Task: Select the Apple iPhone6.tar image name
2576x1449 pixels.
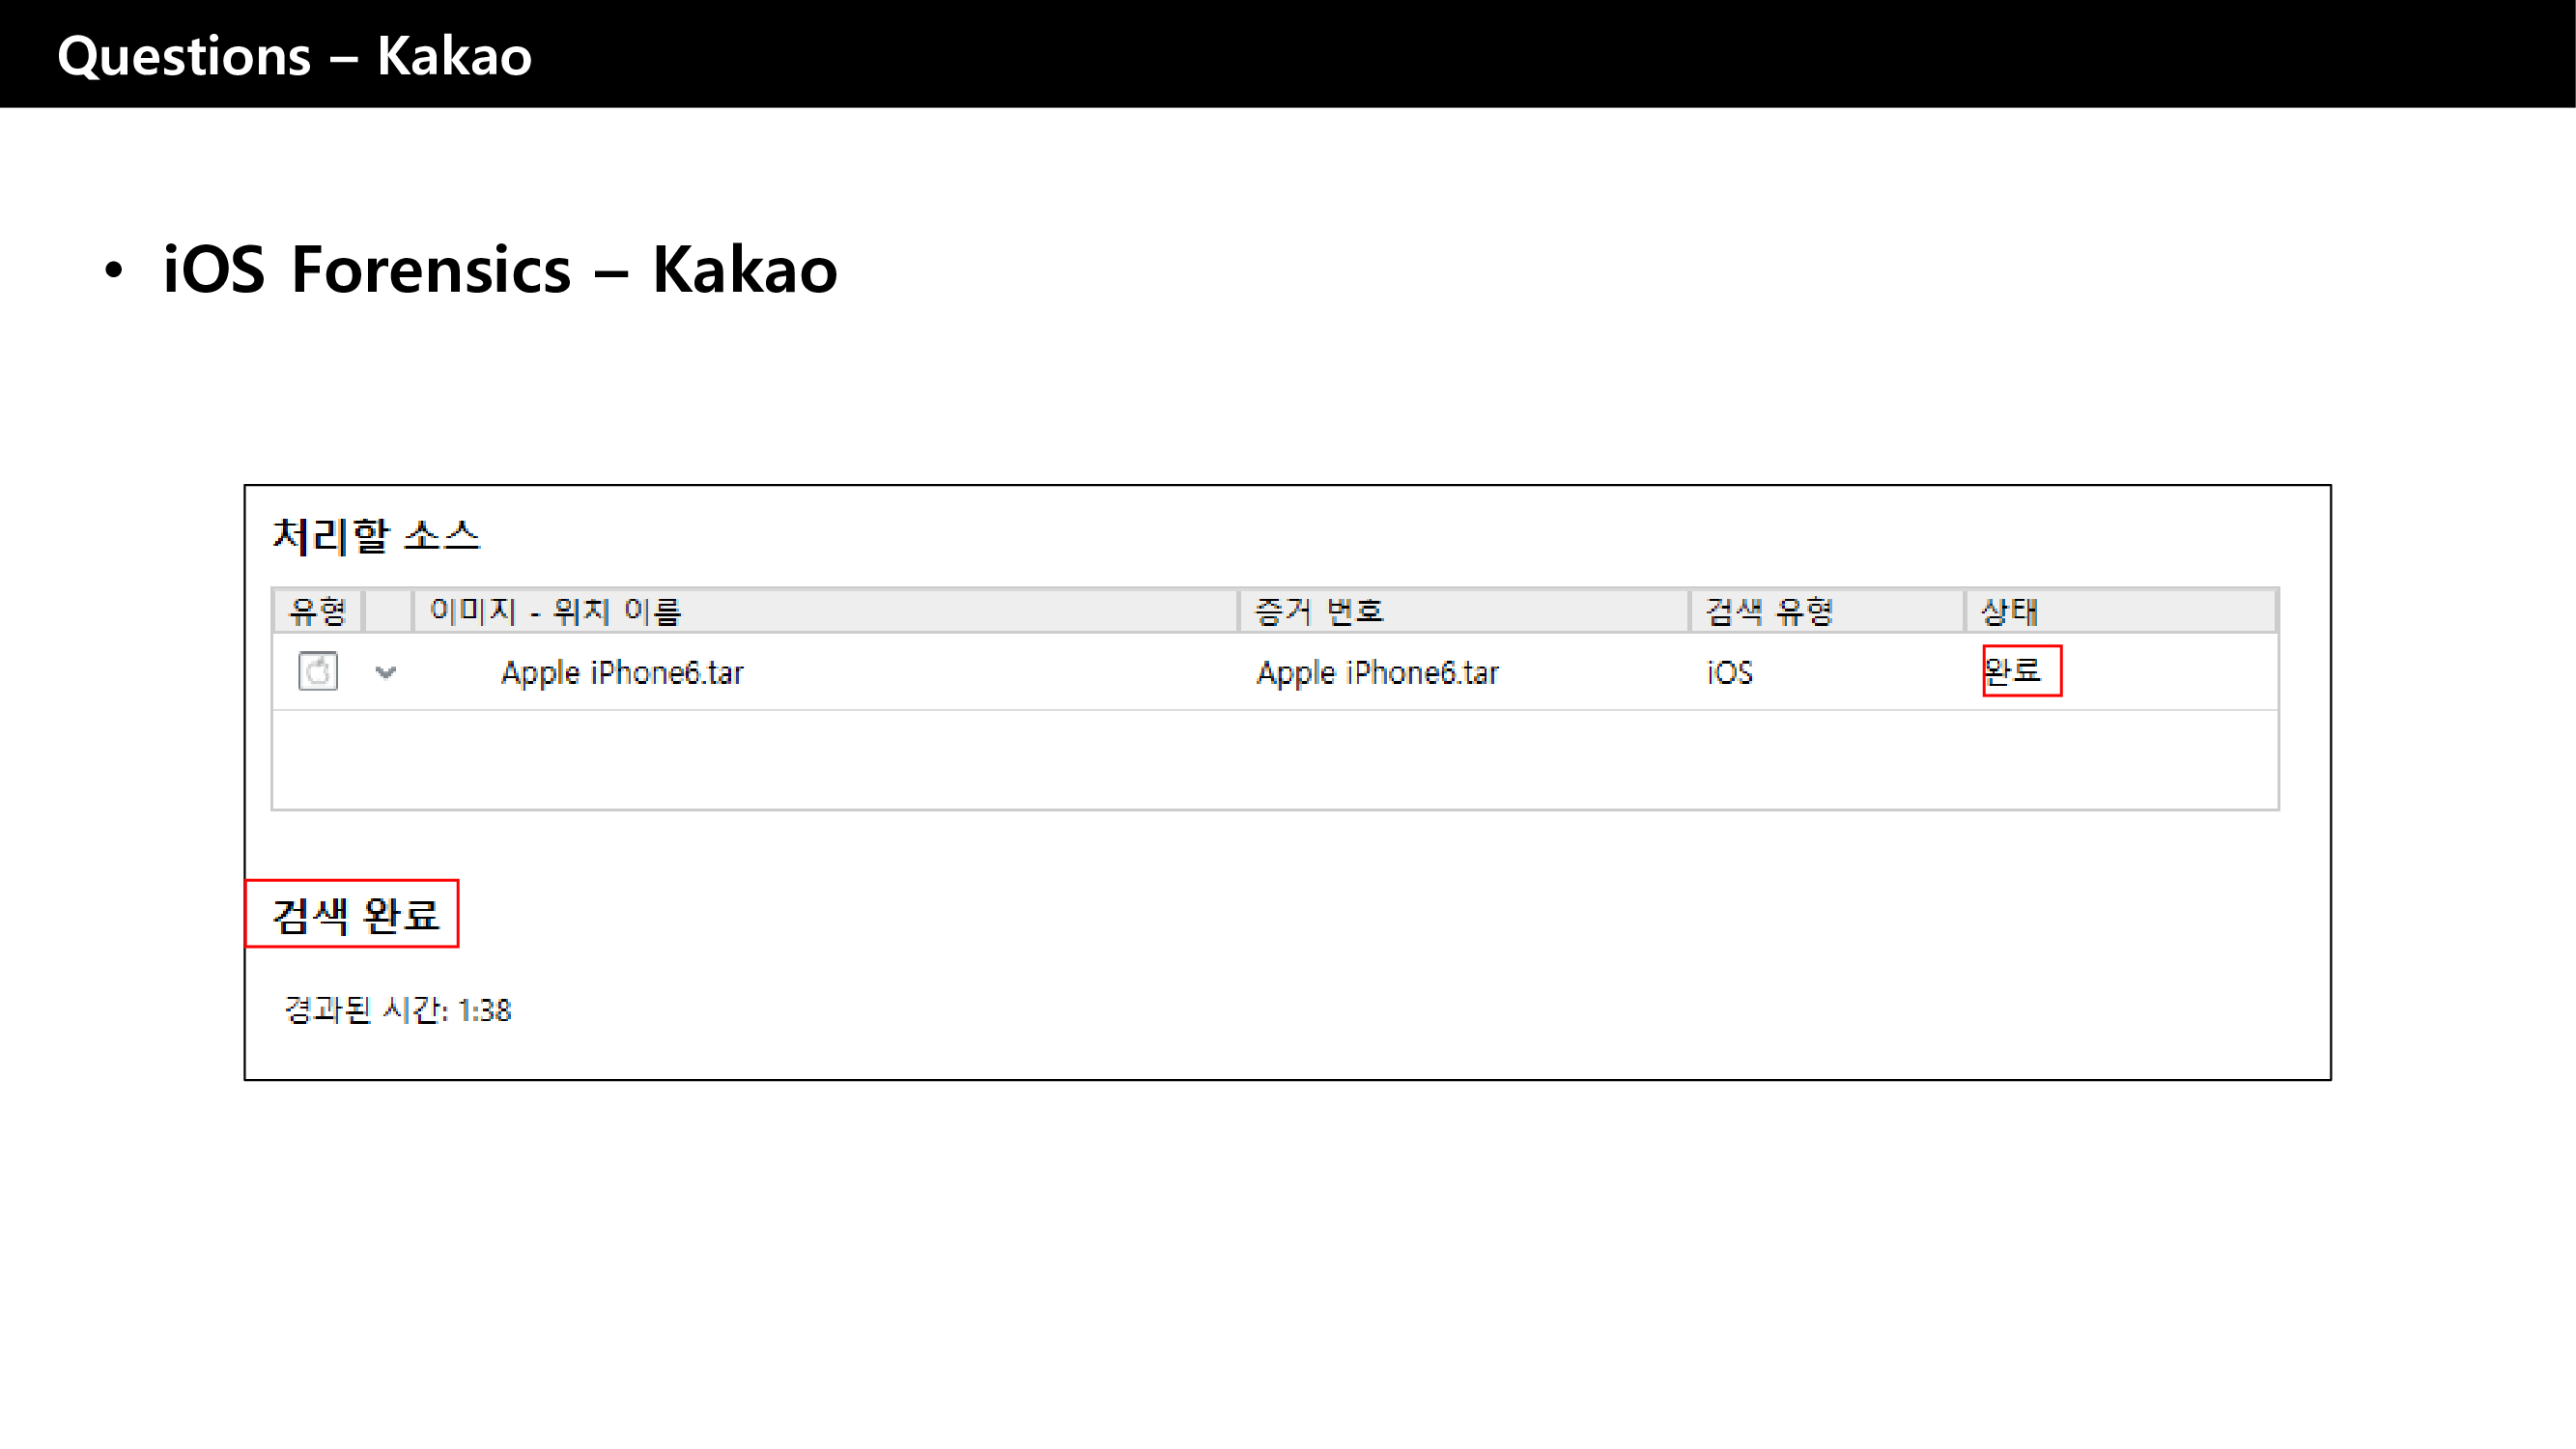Action: [622, 672]
